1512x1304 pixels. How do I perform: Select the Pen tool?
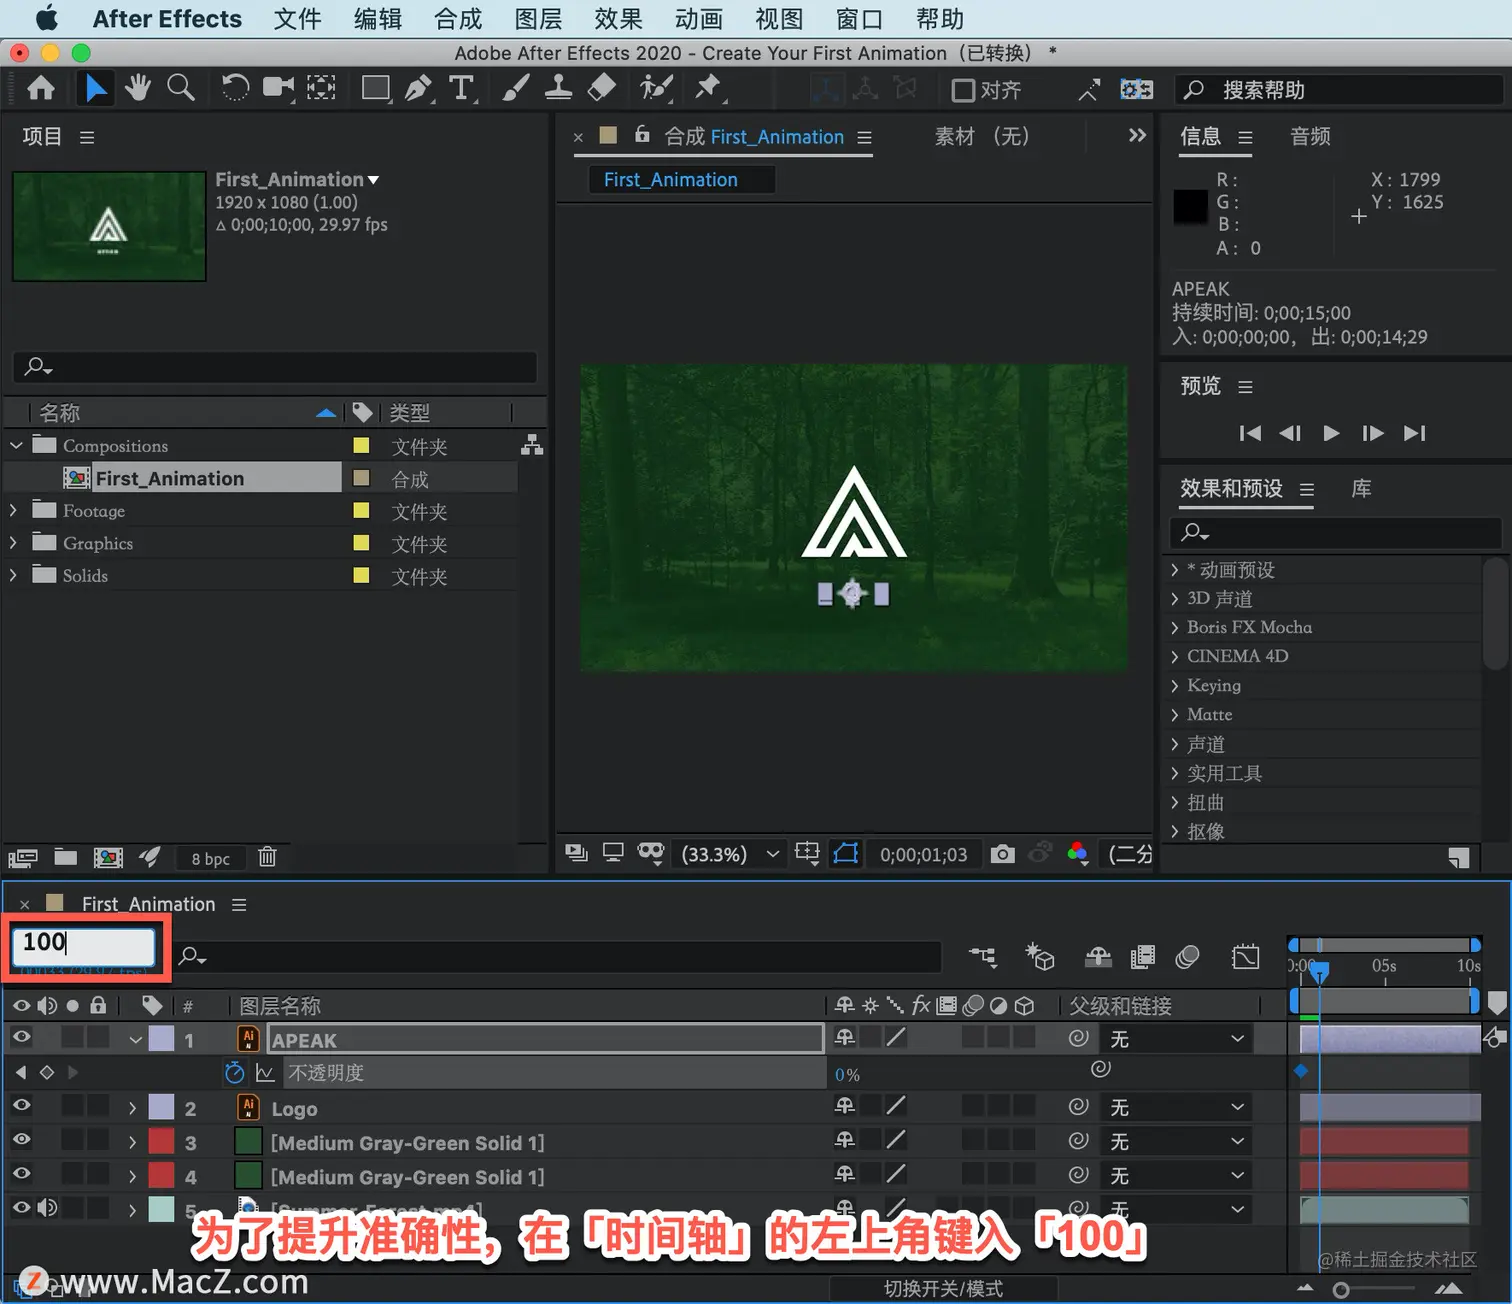coord(418,89)
